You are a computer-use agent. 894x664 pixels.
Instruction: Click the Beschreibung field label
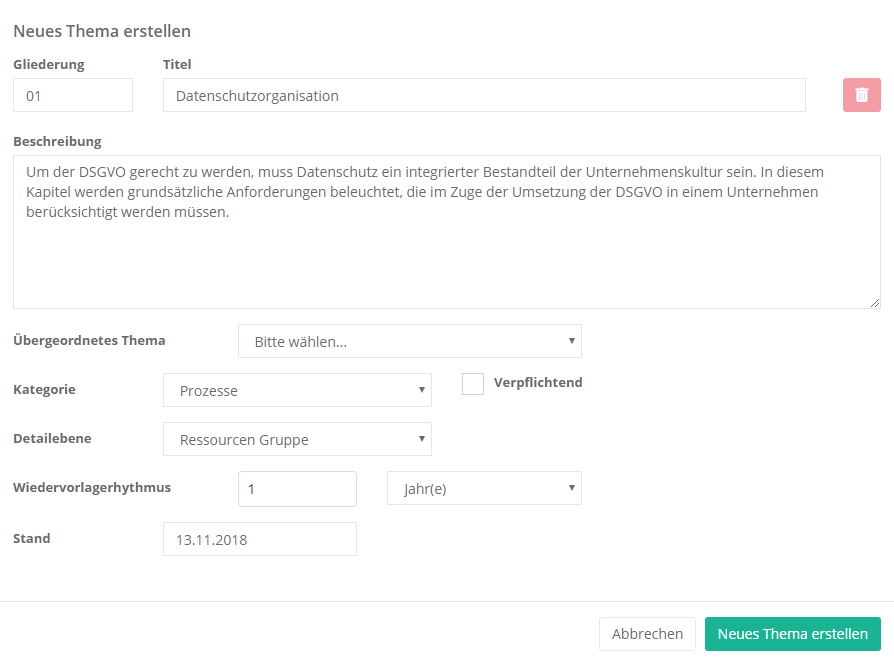57,141
